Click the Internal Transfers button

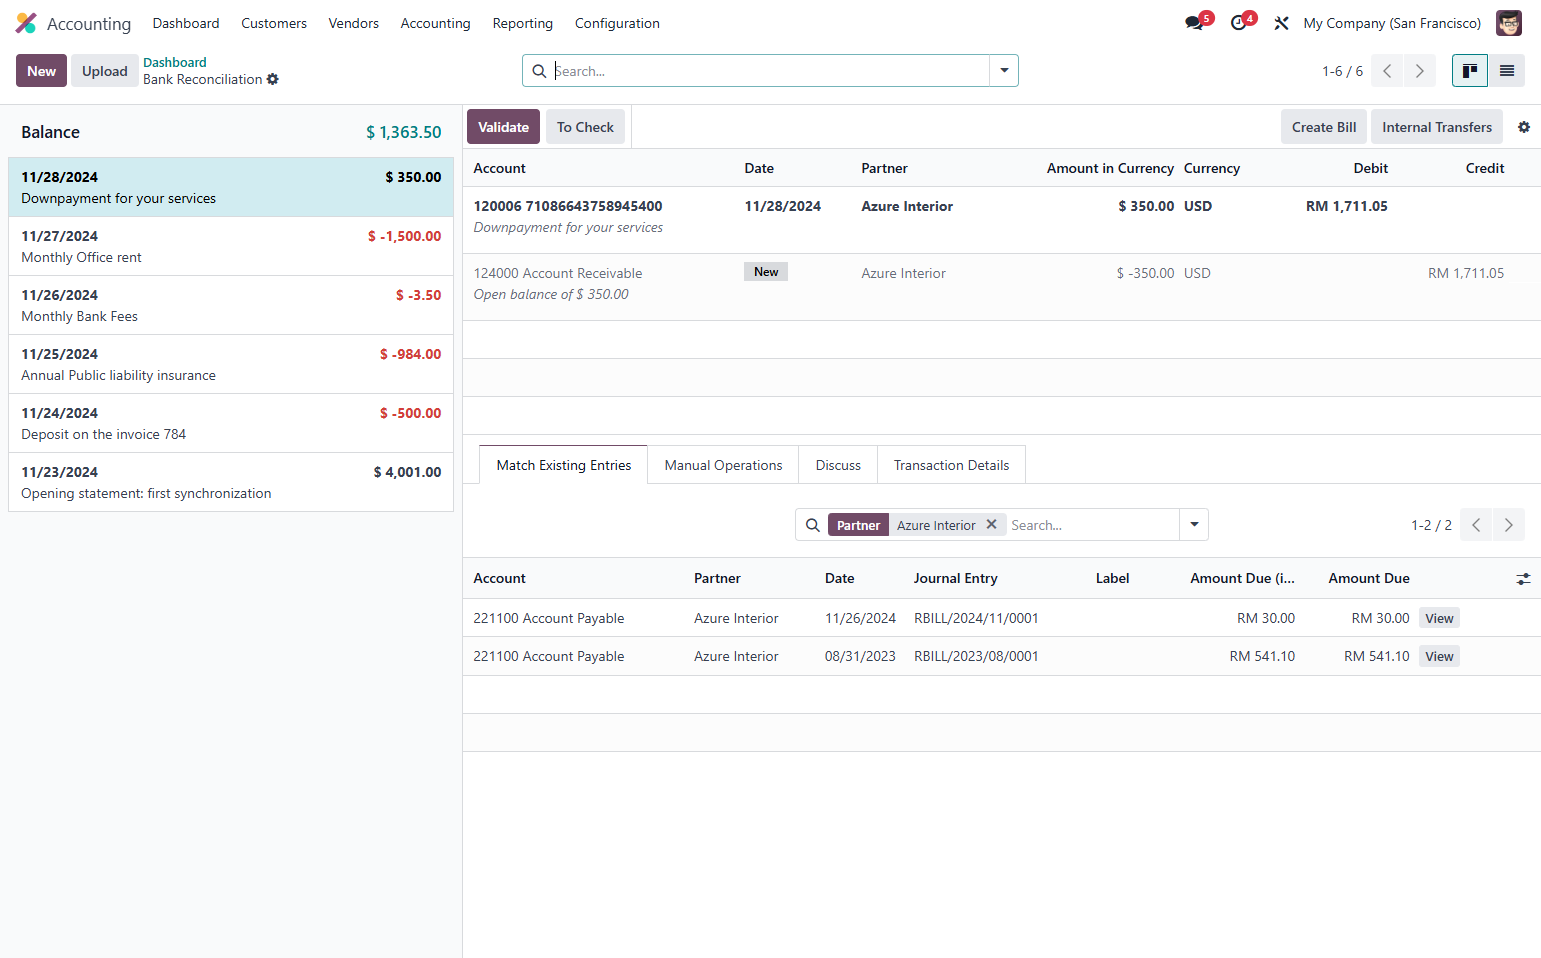1436,127
